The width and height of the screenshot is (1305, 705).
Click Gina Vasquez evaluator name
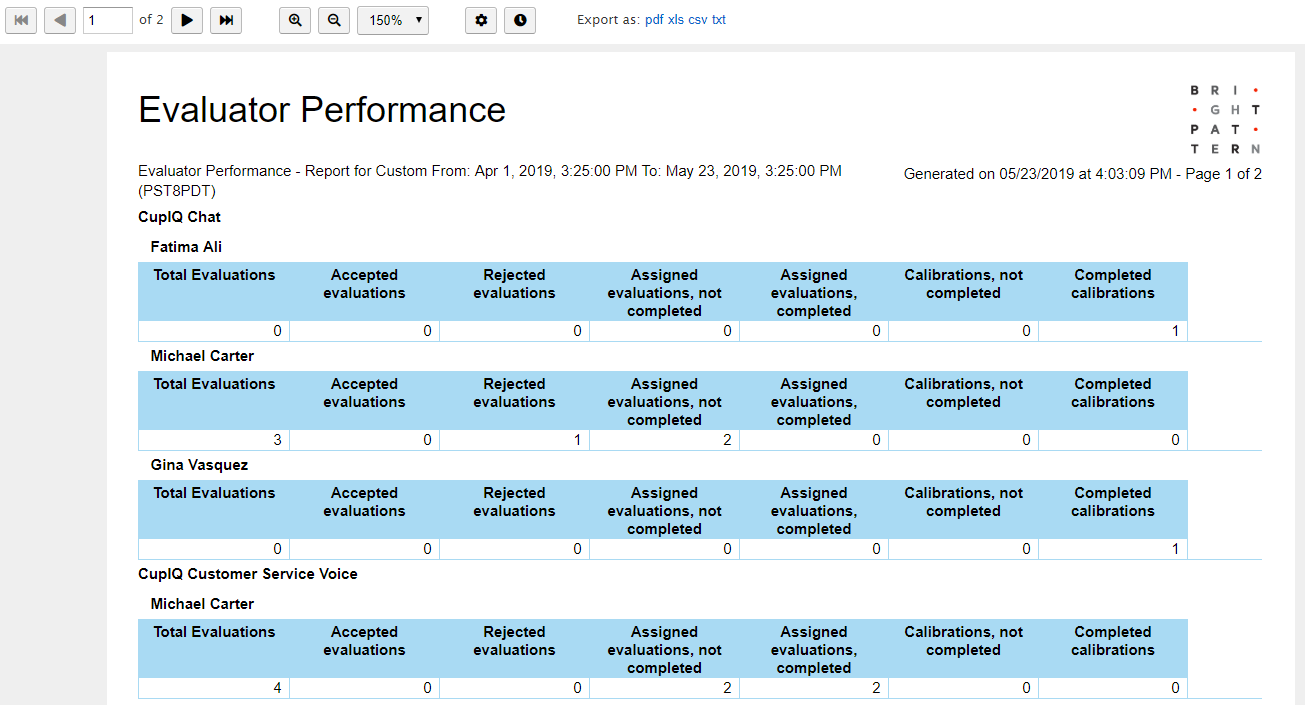coord(199,465)
